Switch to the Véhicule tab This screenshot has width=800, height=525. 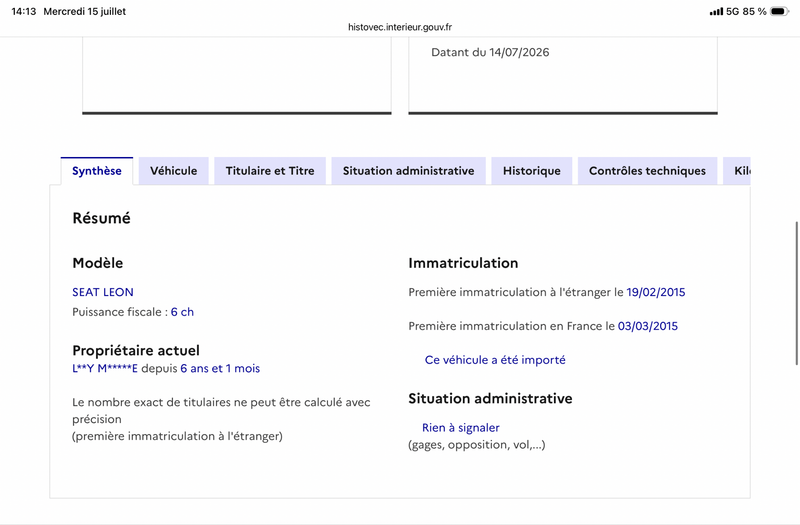(x=173, y=171)
